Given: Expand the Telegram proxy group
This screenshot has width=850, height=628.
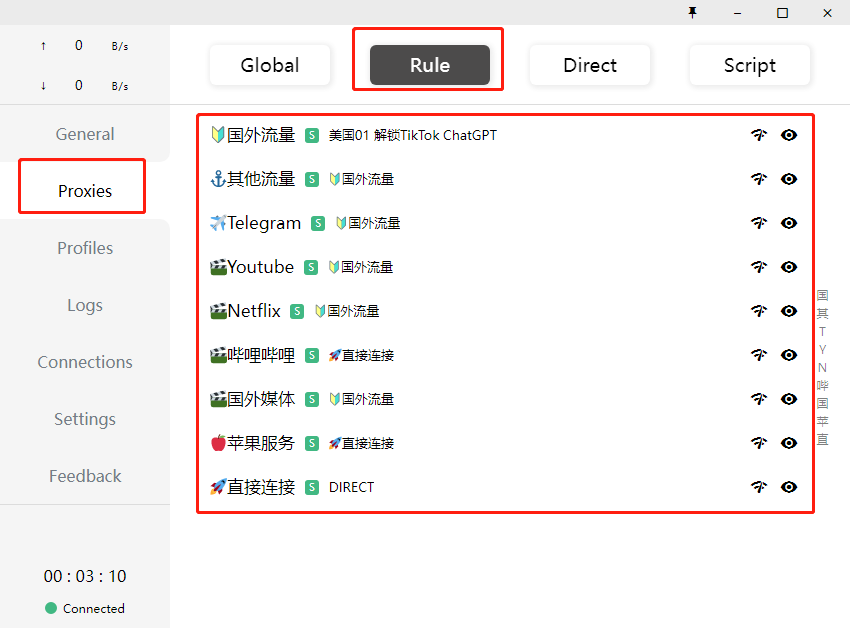Looking at the screenshot, I should [504, 223].
